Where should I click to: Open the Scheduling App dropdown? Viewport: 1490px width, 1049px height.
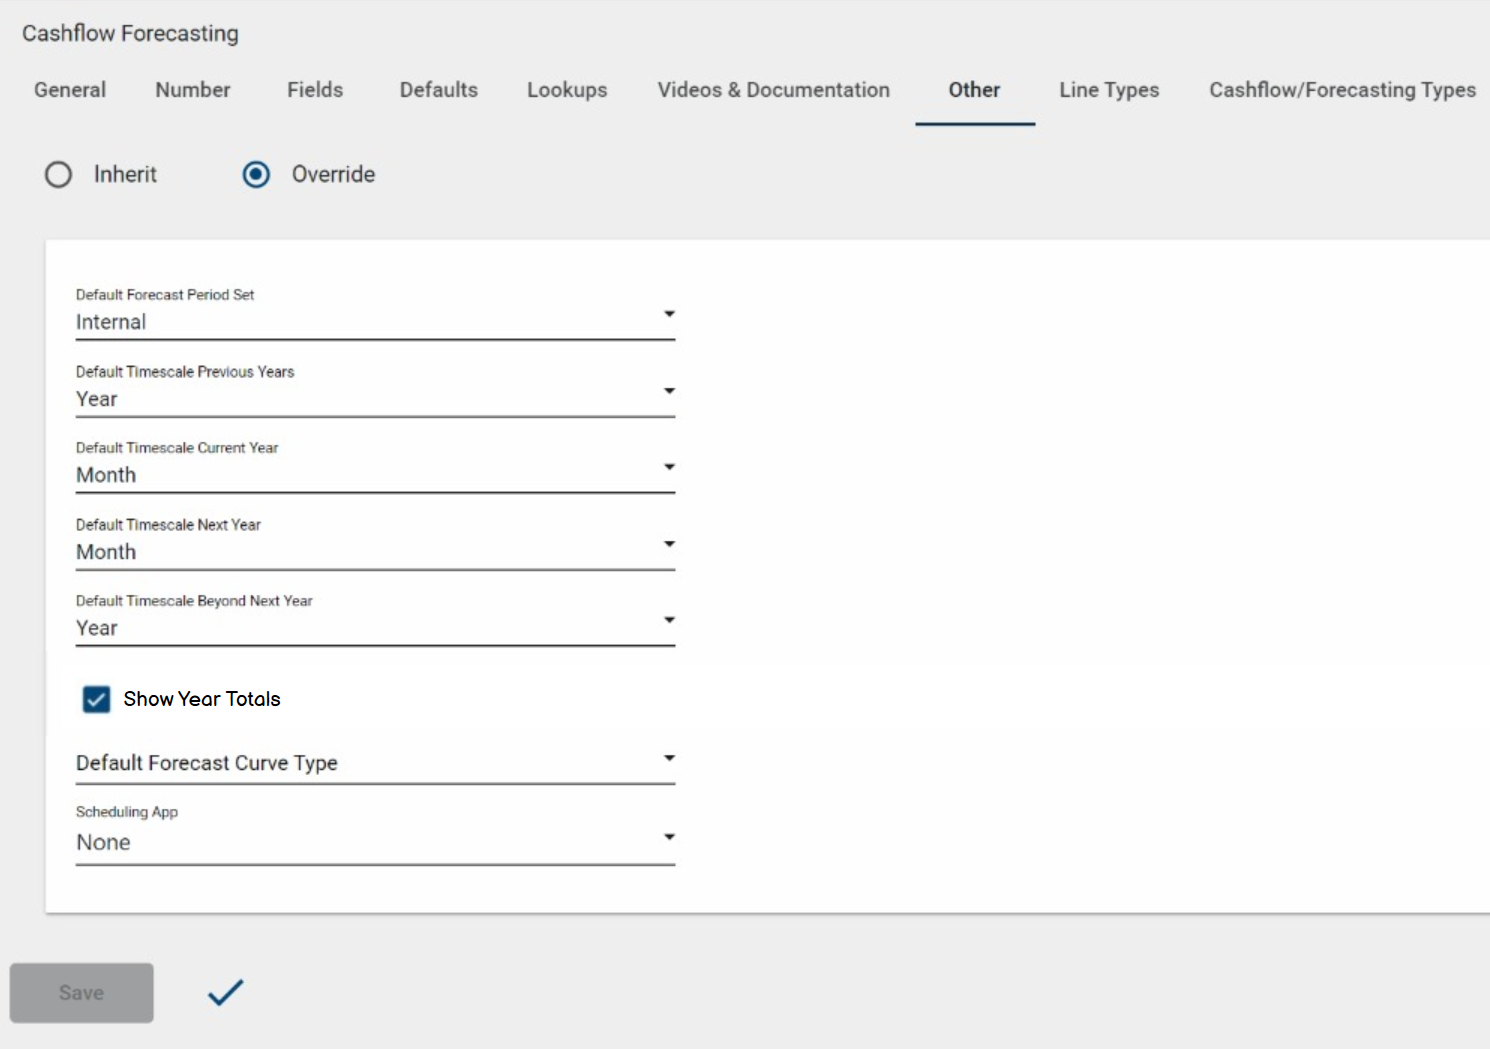(375, 841)
